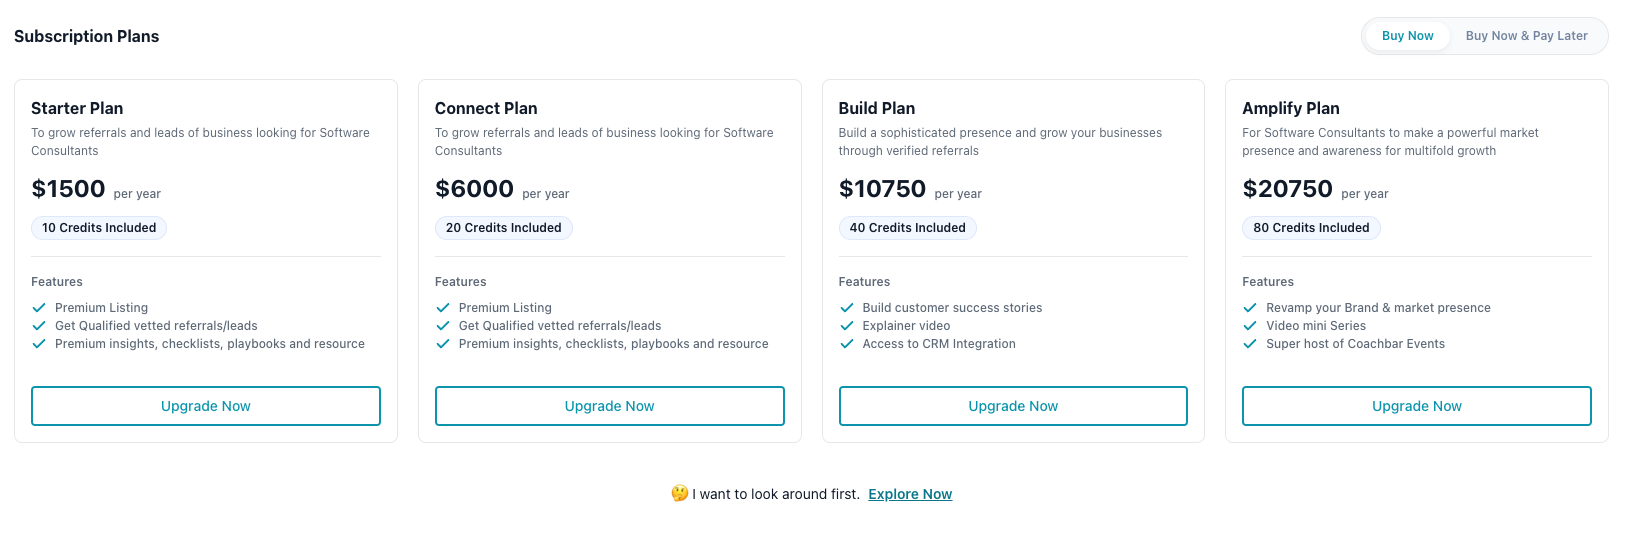
Task: Click the 80 Credits Included badge
Action: tap(1311, 228)
